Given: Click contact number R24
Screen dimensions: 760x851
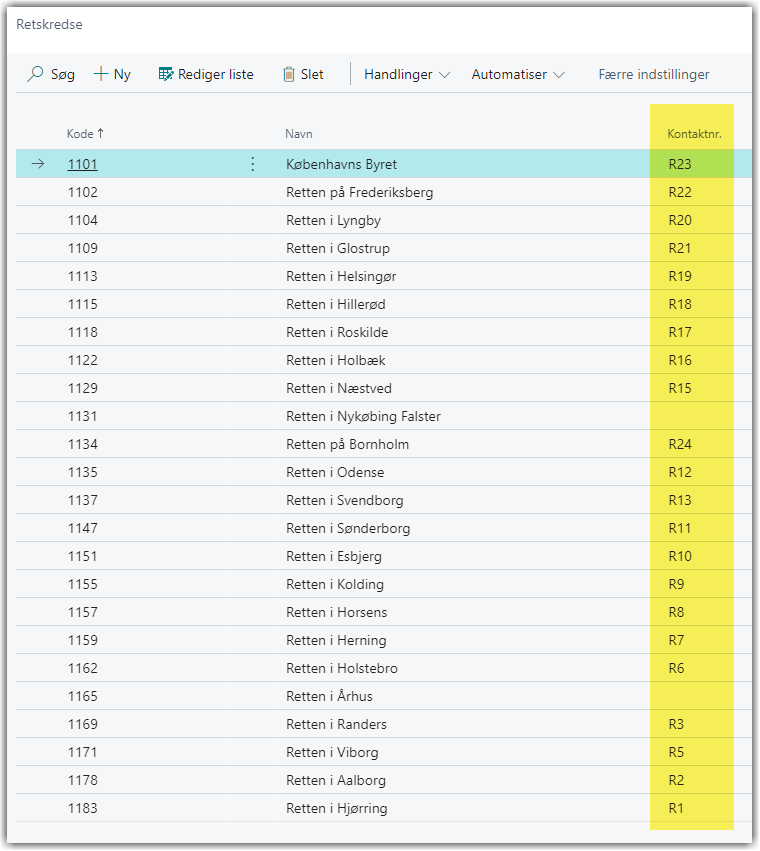Looking at the screenshot, I should [x=680, y=444].
